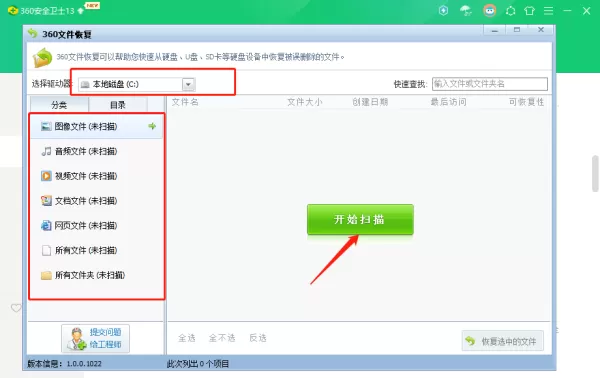This screenshot has width=600, height=378.
Task: Select 音频文件 (未扫描) category
Action: pyautogui.click(x=96, y=151)
